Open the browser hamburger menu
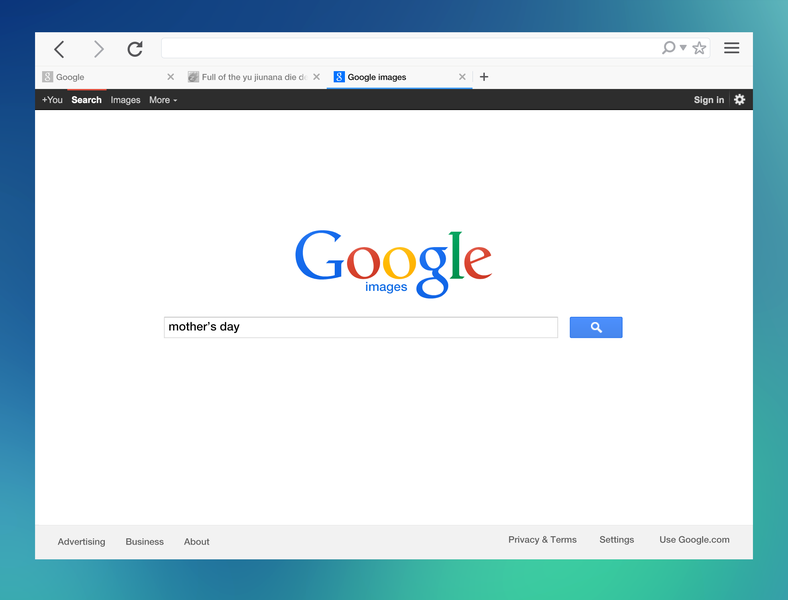This screenshot has width=788, height=600. (732, 48)
